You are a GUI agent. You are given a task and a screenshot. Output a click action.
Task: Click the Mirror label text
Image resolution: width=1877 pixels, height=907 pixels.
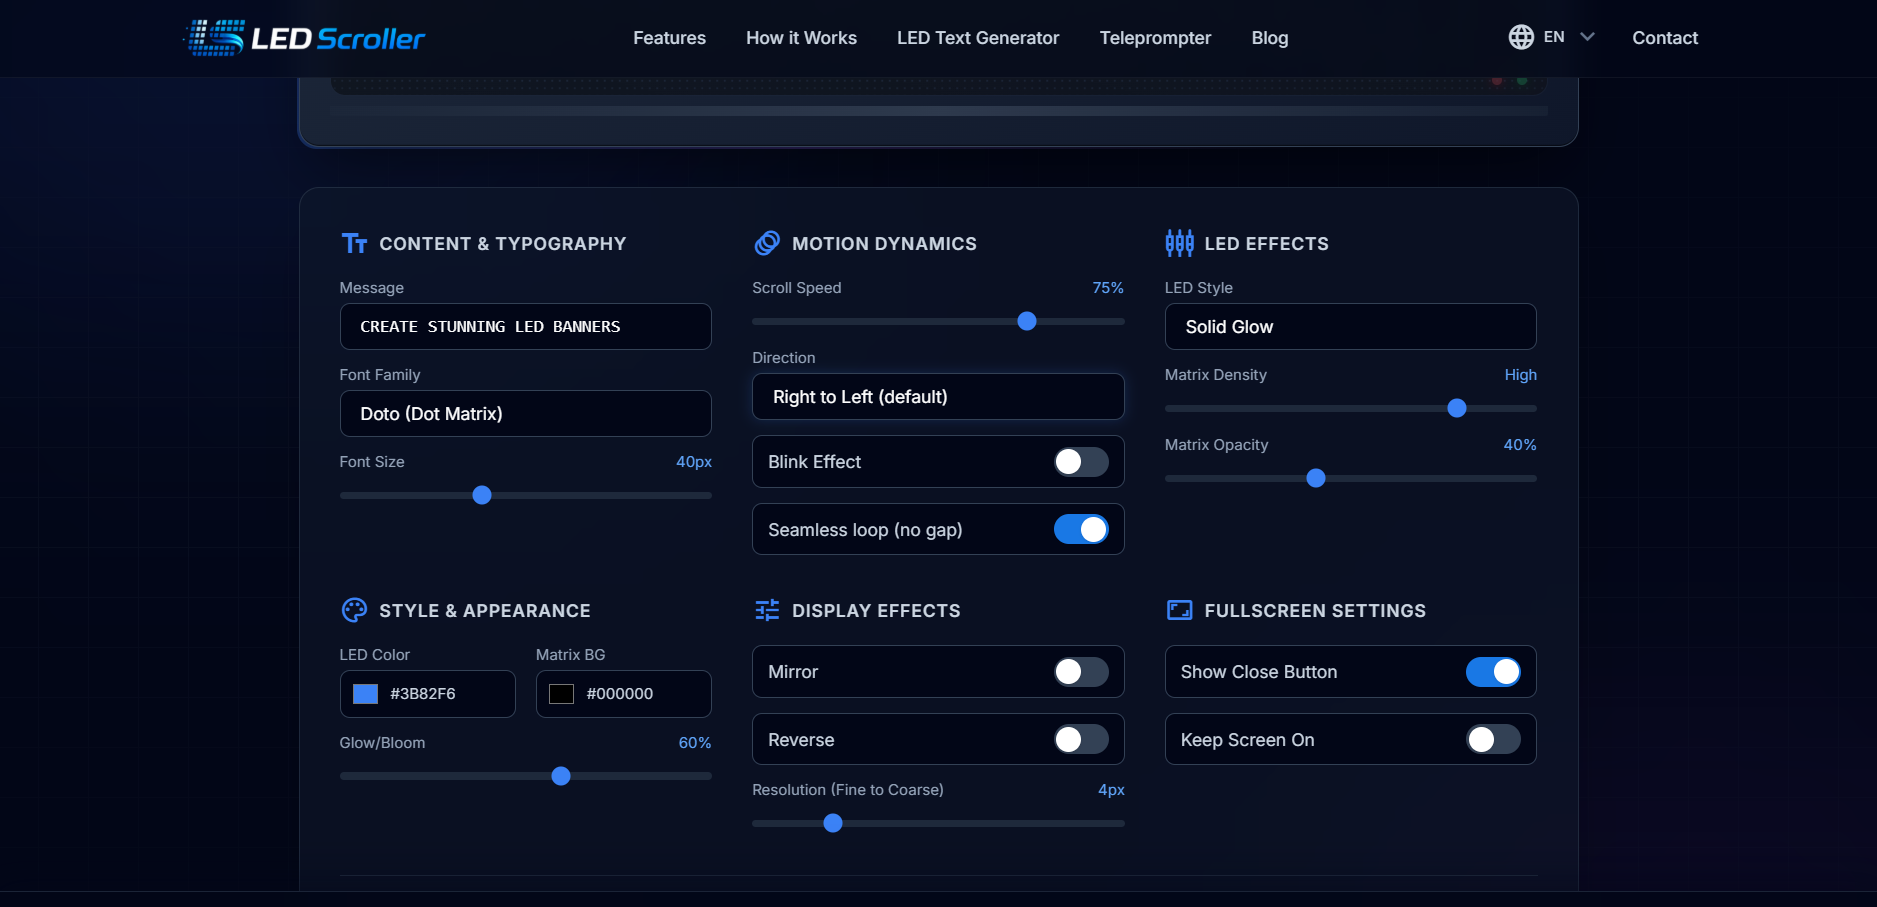(793, 672)
